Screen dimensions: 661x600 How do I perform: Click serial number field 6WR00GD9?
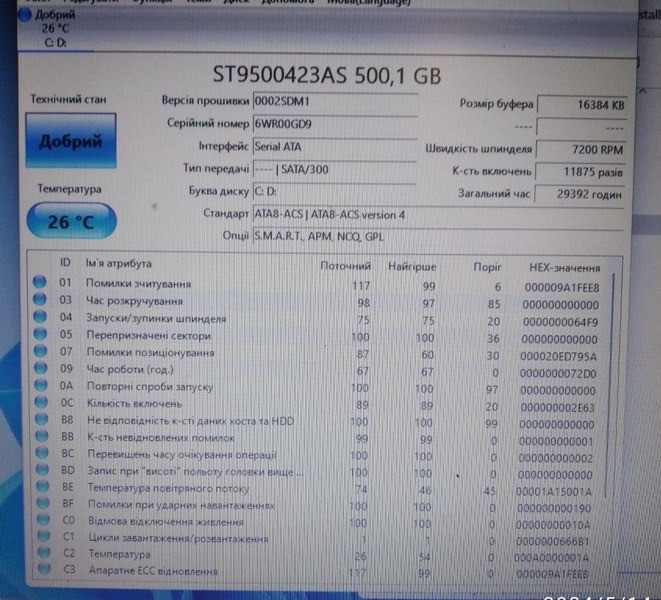pos(335,124)
